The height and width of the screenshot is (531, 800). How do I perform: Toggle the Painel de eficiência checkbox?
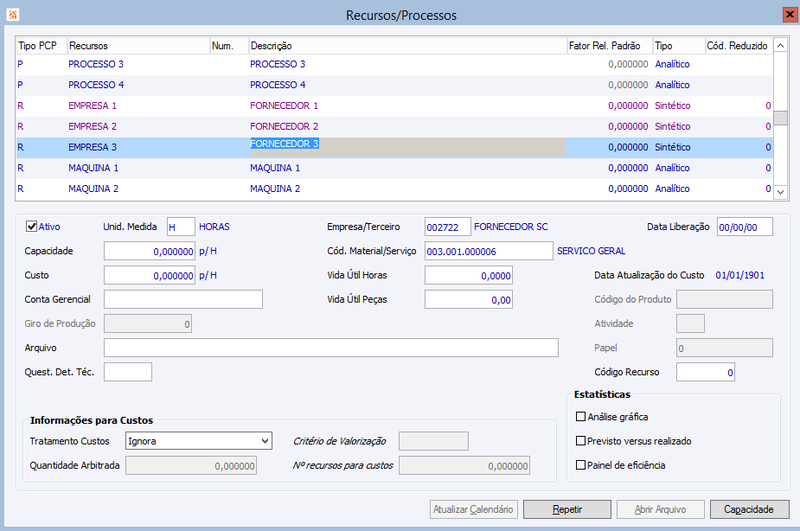[x=581, y=464]
